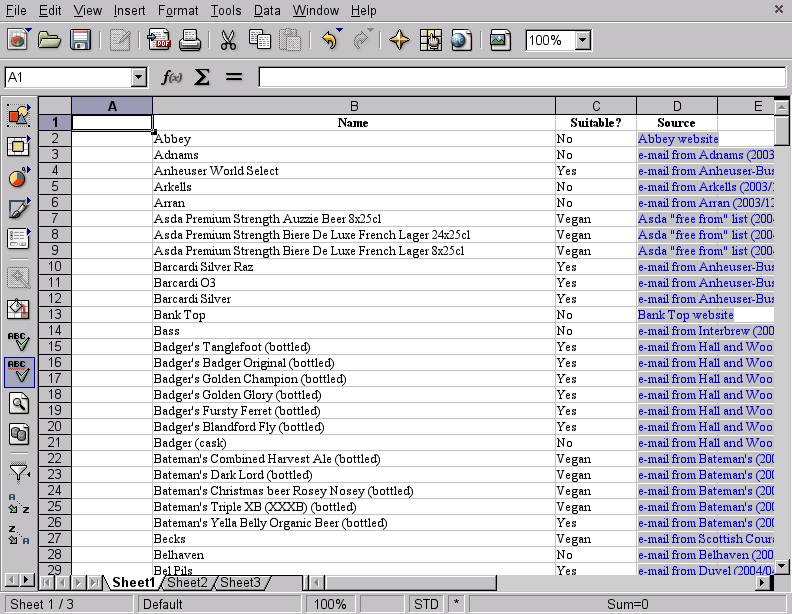Image resolution: width=792 pixels, height=614 pixels.
Task: Sort ascending A to Z
Action: 19,503
